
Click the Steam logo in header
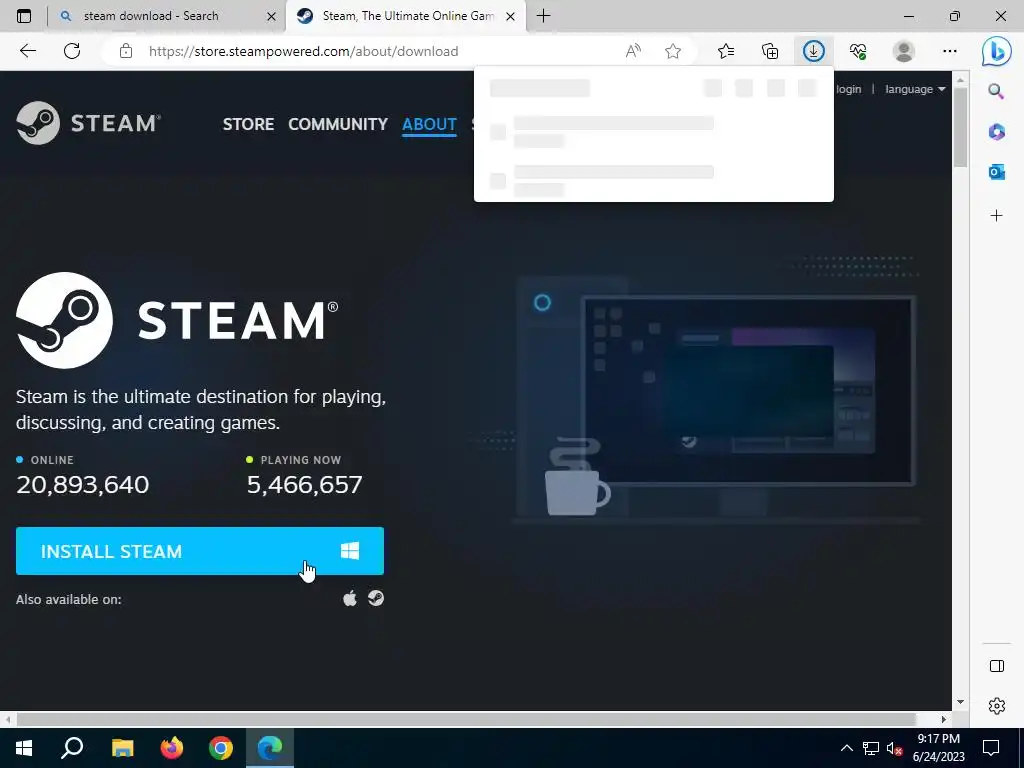(x=88, y=123)
